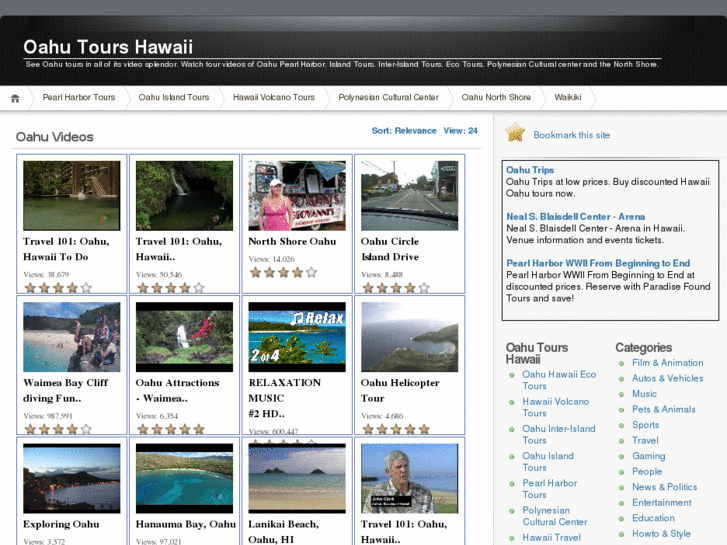Viewport: 727px width, 545px height.
Task: Click the Oahu Tours Hawaii site title
Action: (108, 47)
